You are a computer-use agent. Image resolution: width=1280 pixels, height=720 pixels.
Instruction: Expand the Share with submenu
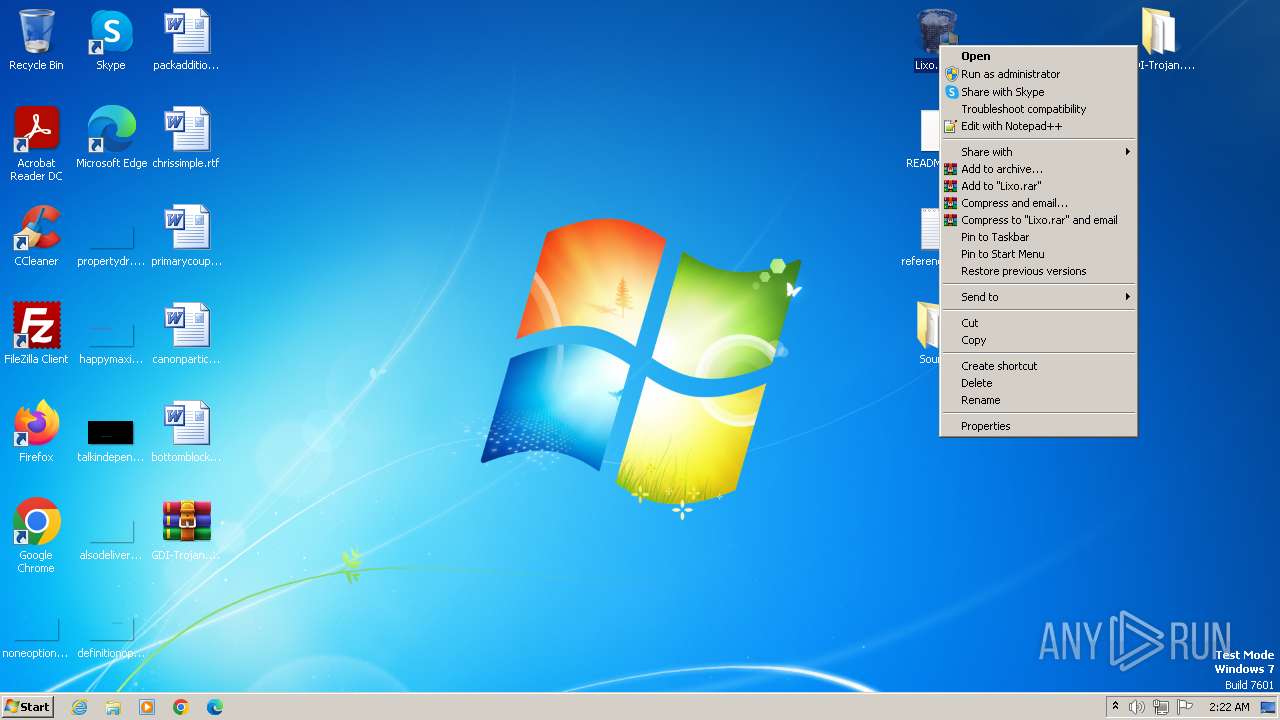click(x=1038, y=152)
